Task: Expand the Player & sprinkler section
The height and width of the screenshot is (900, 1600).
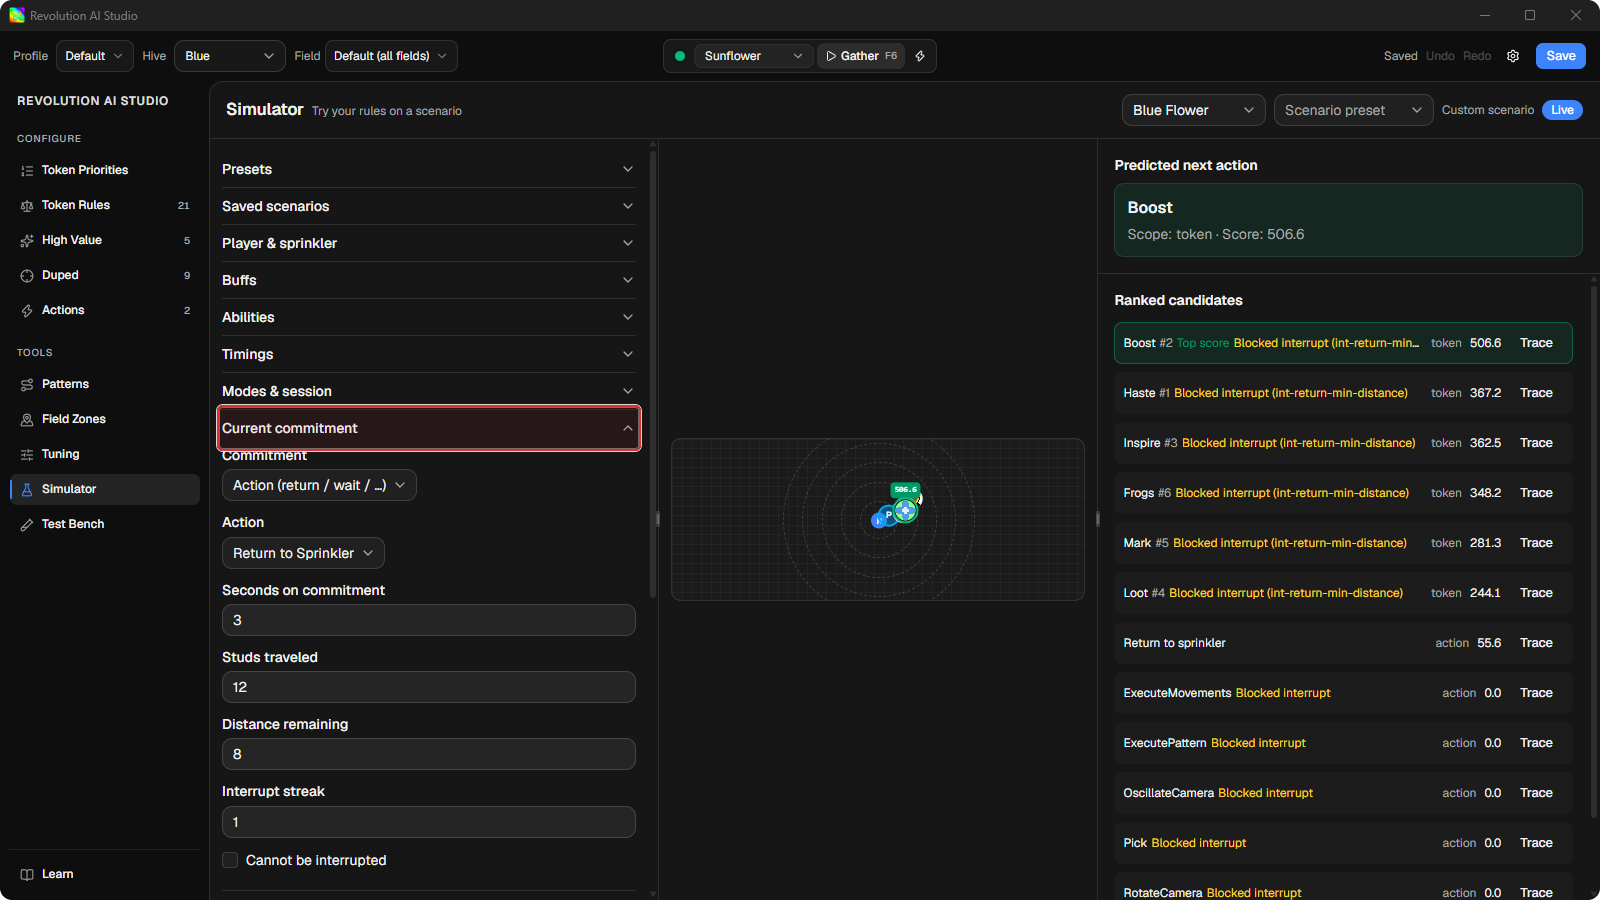Action: (x=428, y=243)
